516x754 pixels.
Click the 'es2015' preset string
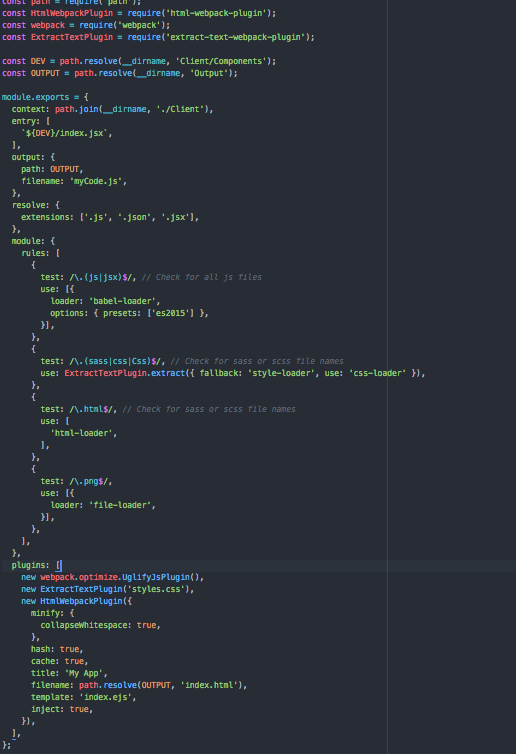[173, 313]
